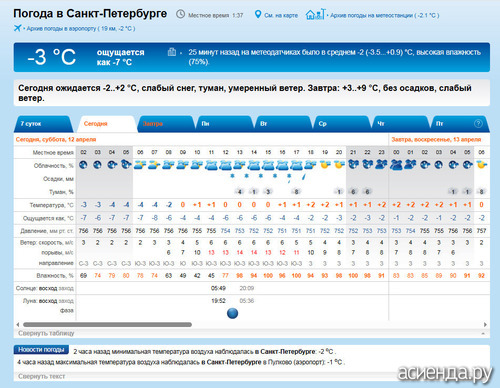
Task: Click the sunny icon at hour 19
Action: click(325, 164)
